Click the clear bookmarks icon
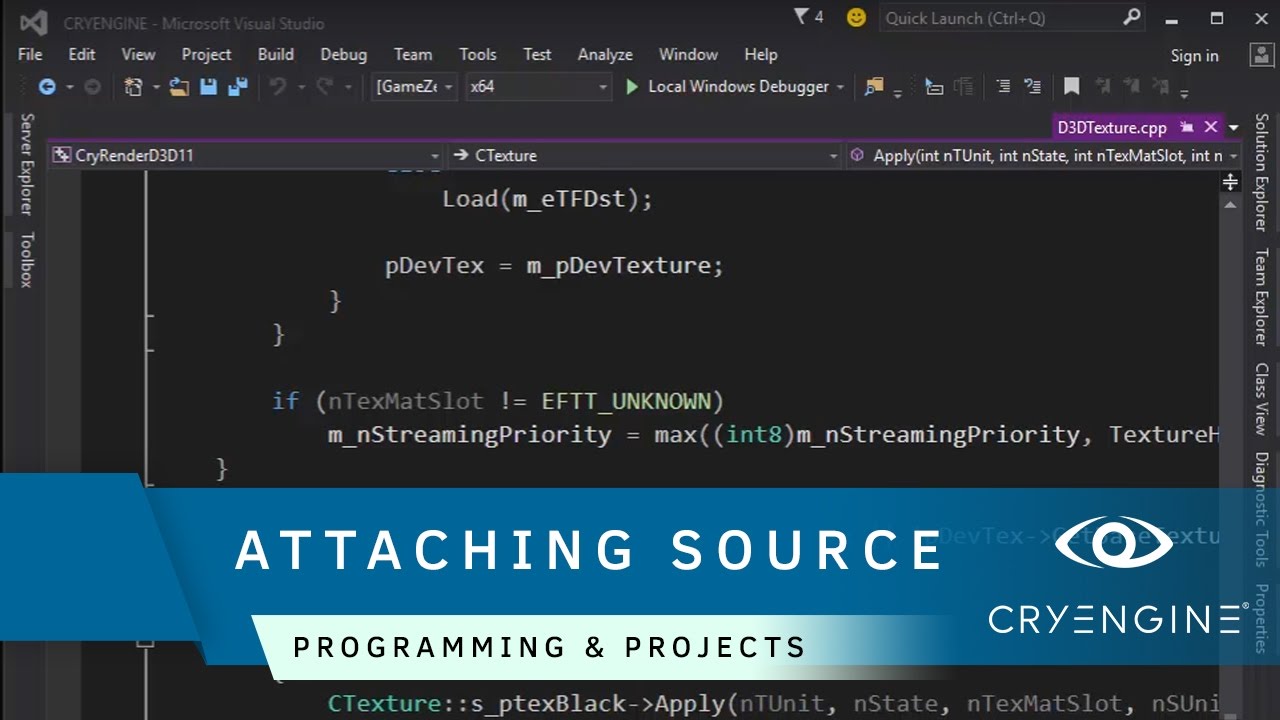Viewport: 1280px width, 720px height. tap(1161, 87)
